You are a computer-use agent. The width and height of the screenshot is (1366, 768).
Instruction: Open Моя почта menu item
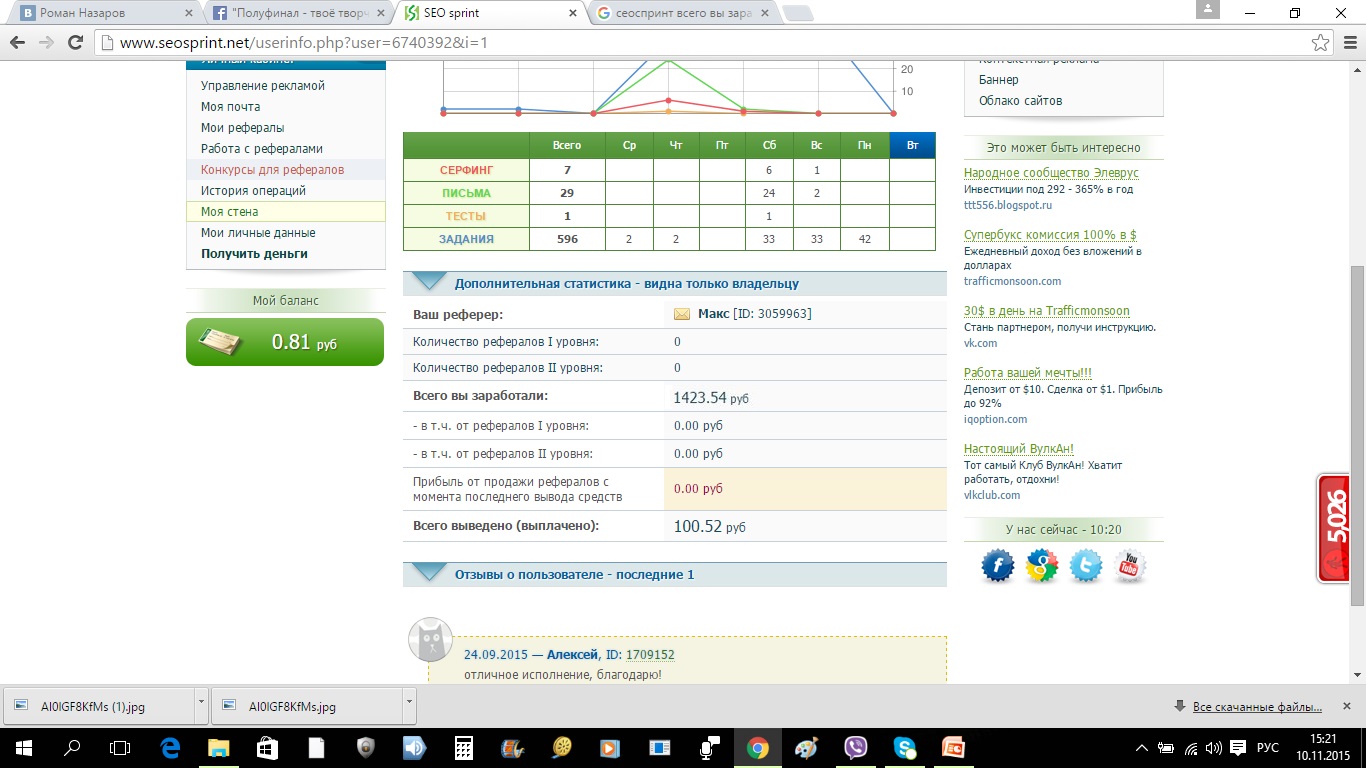pyautogui.click(x=230, y=107)
